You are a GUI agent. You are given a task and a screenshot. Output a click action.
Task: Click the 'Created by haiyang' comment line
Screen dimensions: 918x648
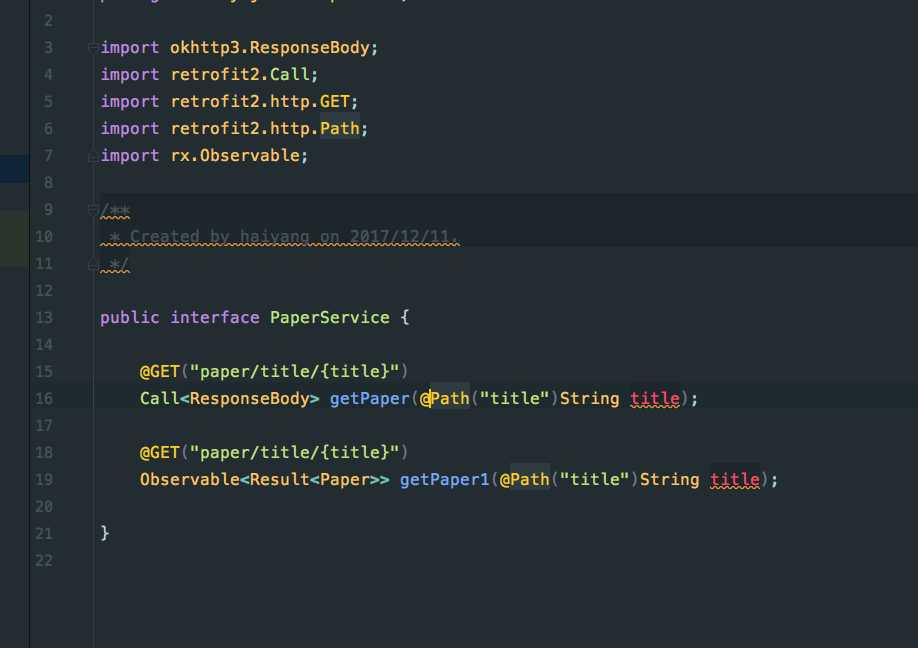pyautogui.click(x=280, y=236)
